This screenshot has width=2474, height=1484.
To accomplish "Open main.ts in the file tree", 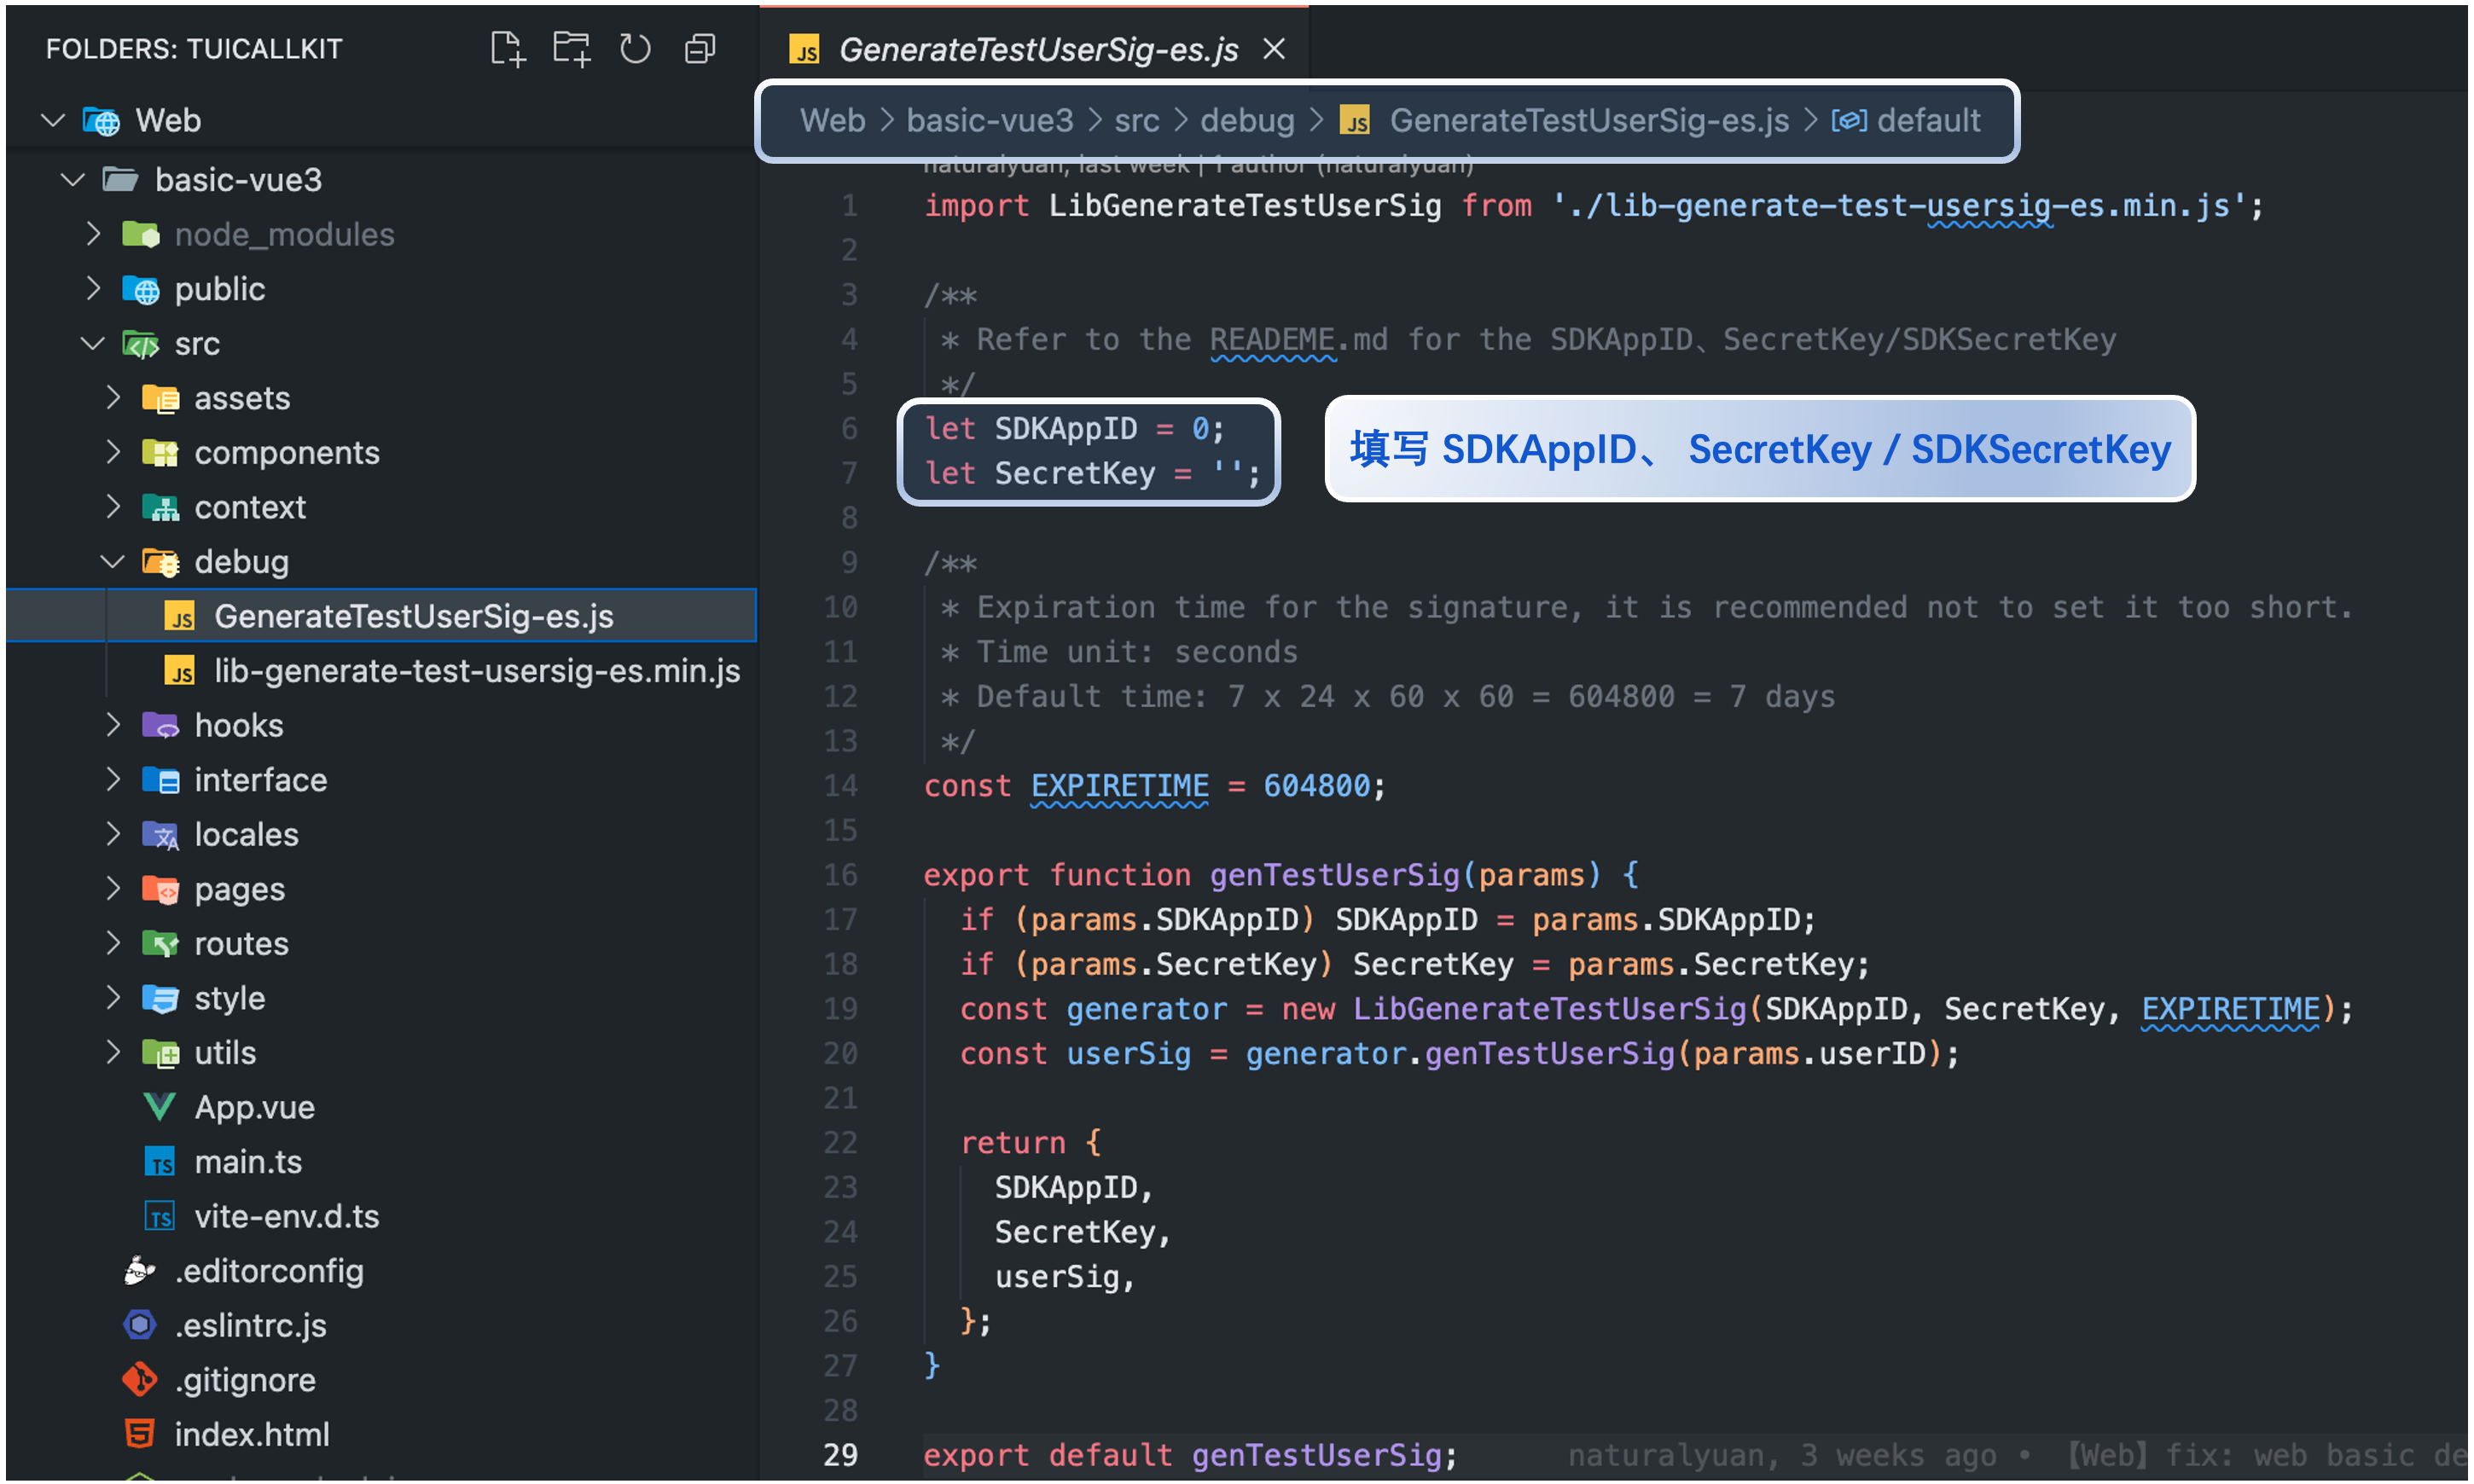I will [x=247, y=1161].
